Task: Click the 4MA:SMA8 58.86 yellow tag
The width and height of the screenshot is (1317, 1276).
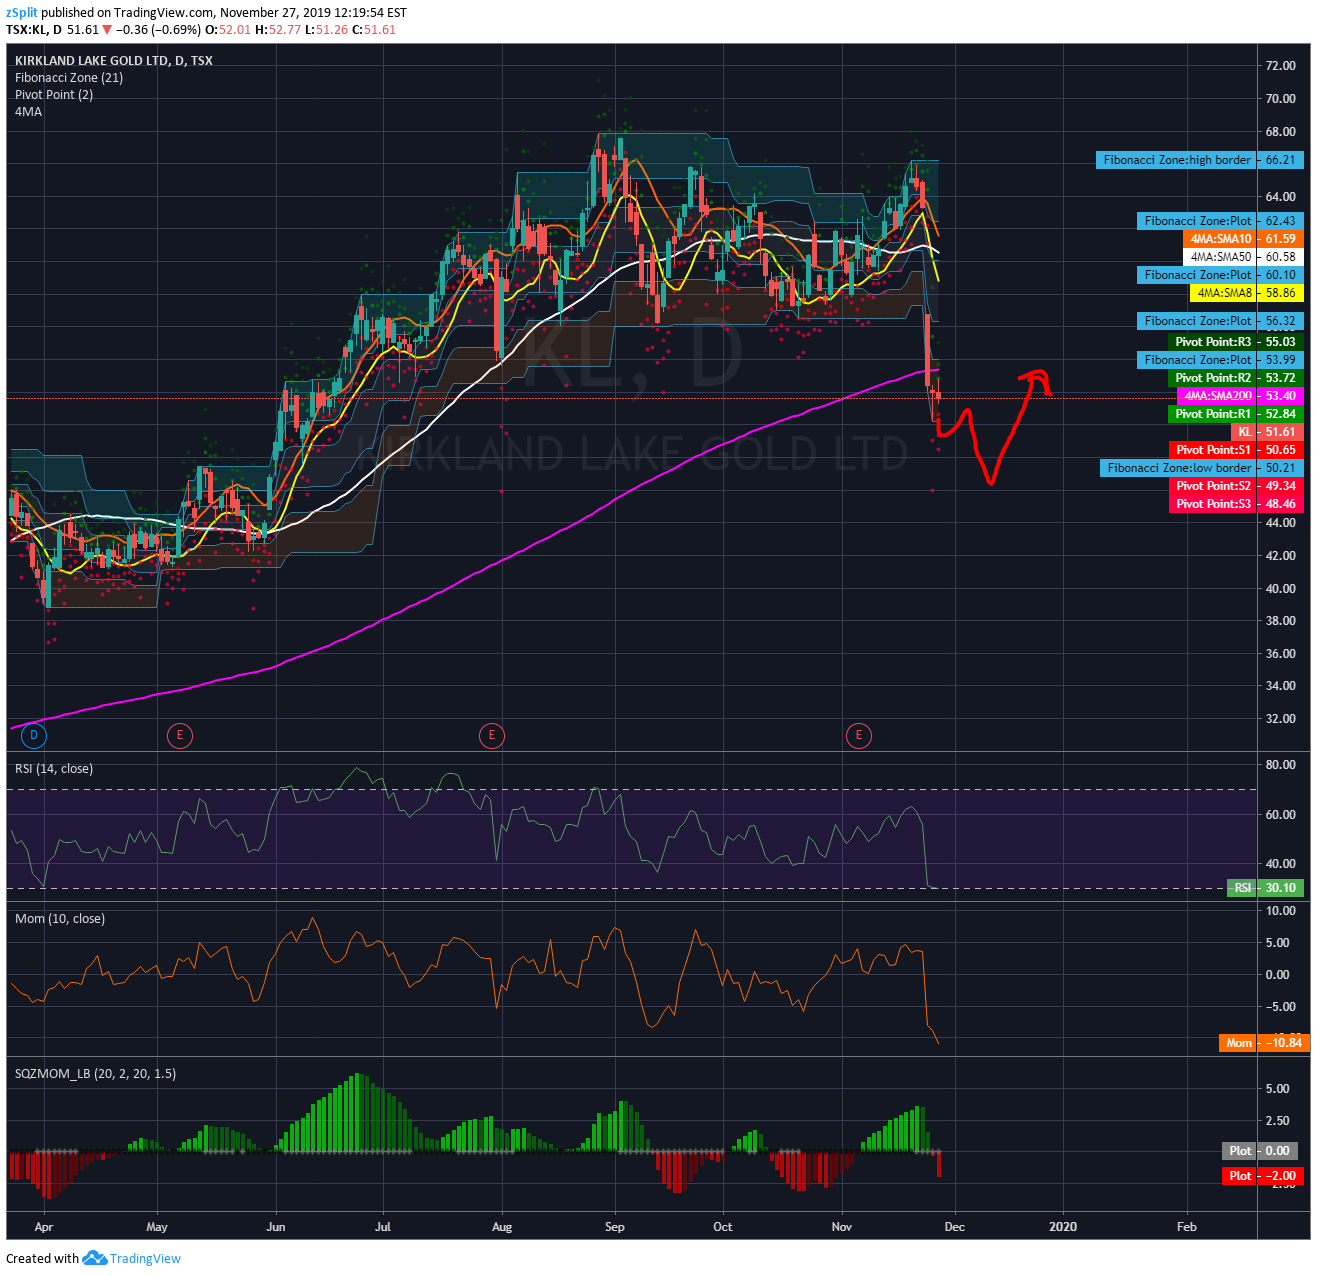Action: tap(1247, 293)
